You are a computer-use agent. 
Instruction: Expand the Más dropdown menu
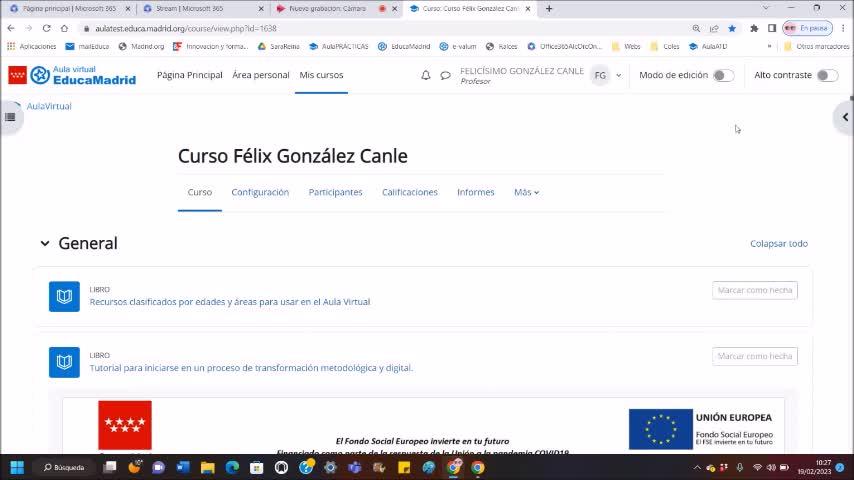tap(526, 192)
